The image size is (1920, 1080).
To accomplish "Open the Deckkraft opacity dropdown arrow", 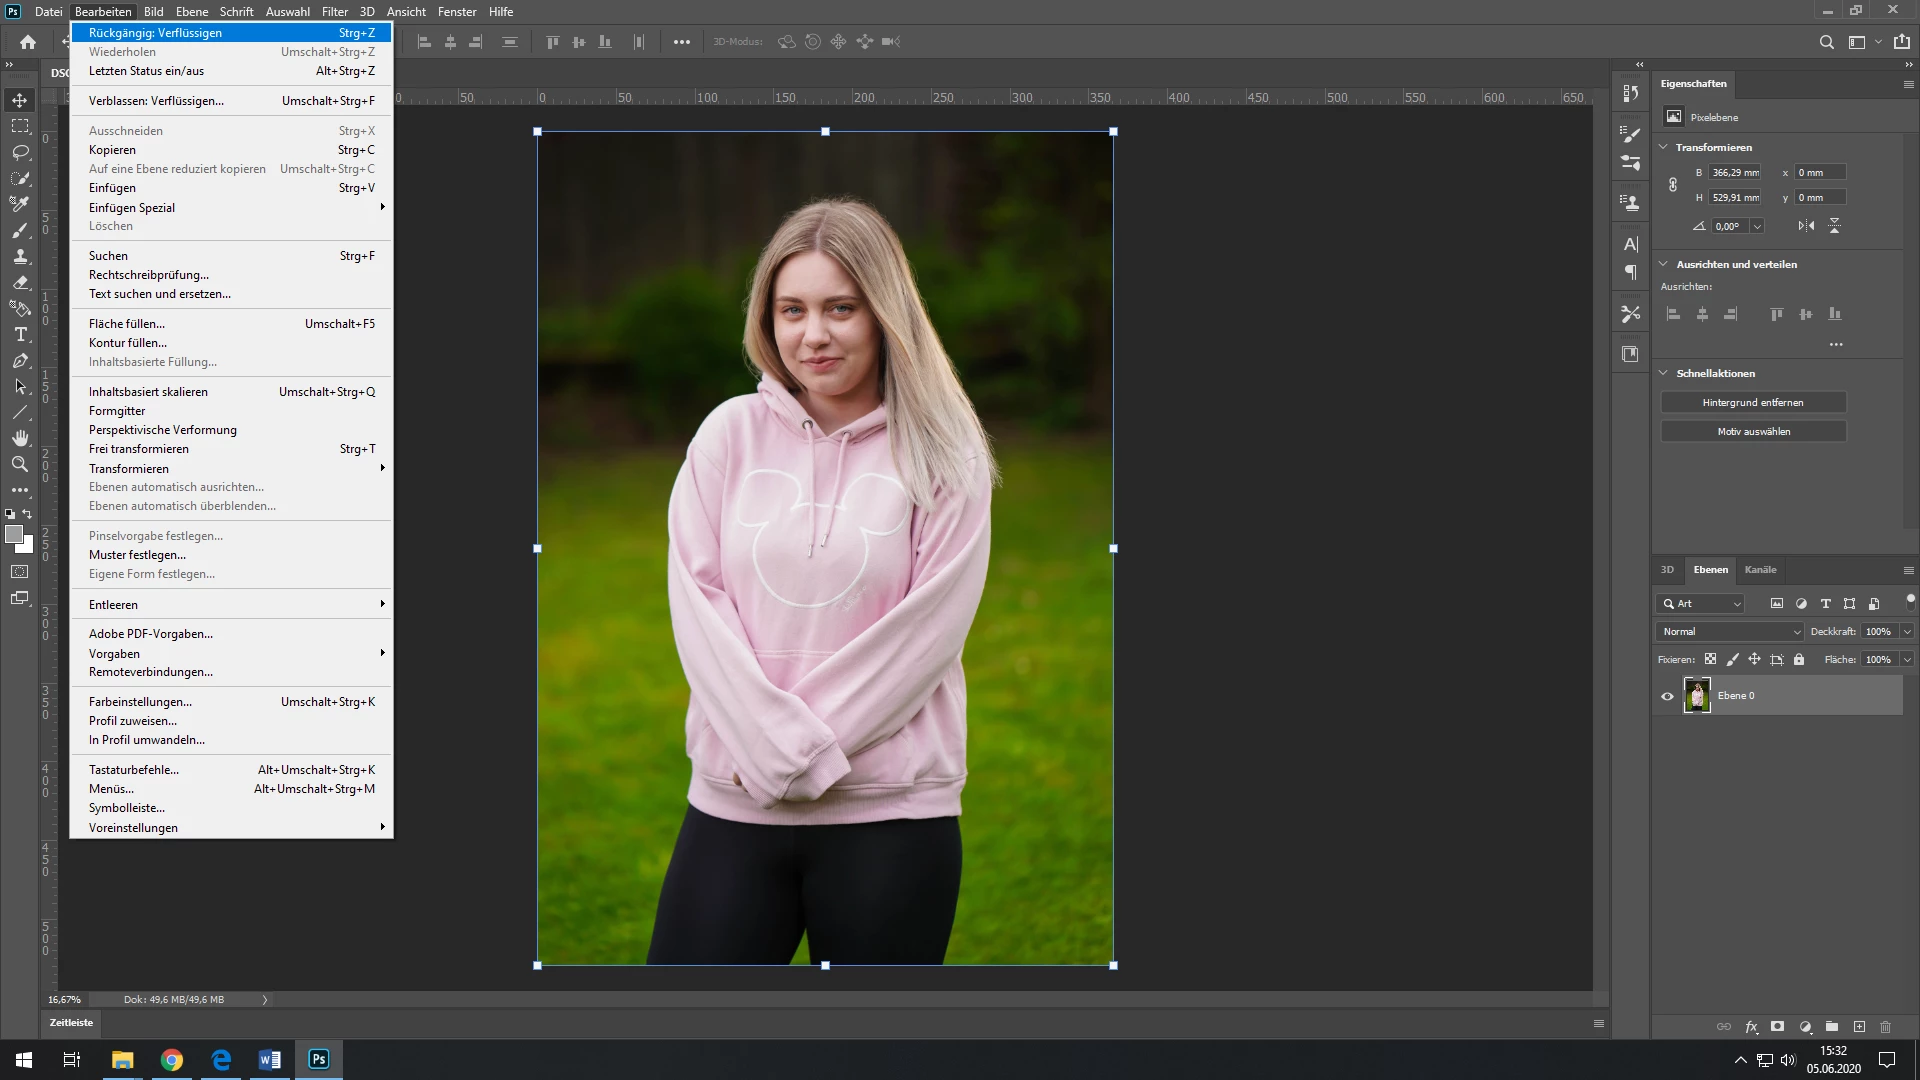I will [1907, 632].
